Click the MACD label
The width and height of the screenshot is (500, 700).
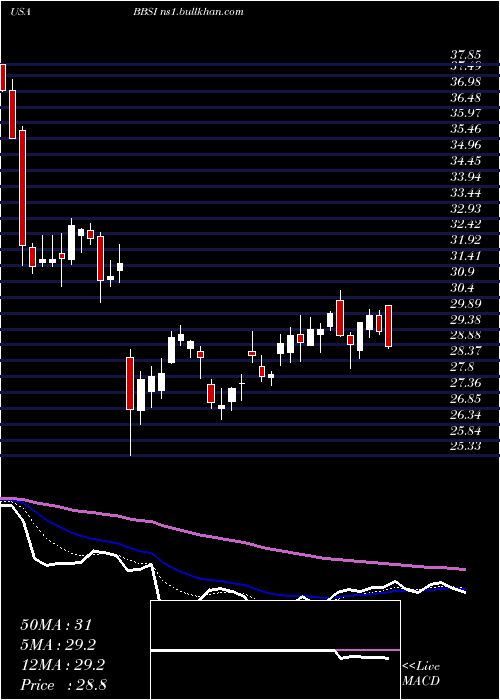click(421, 681)
